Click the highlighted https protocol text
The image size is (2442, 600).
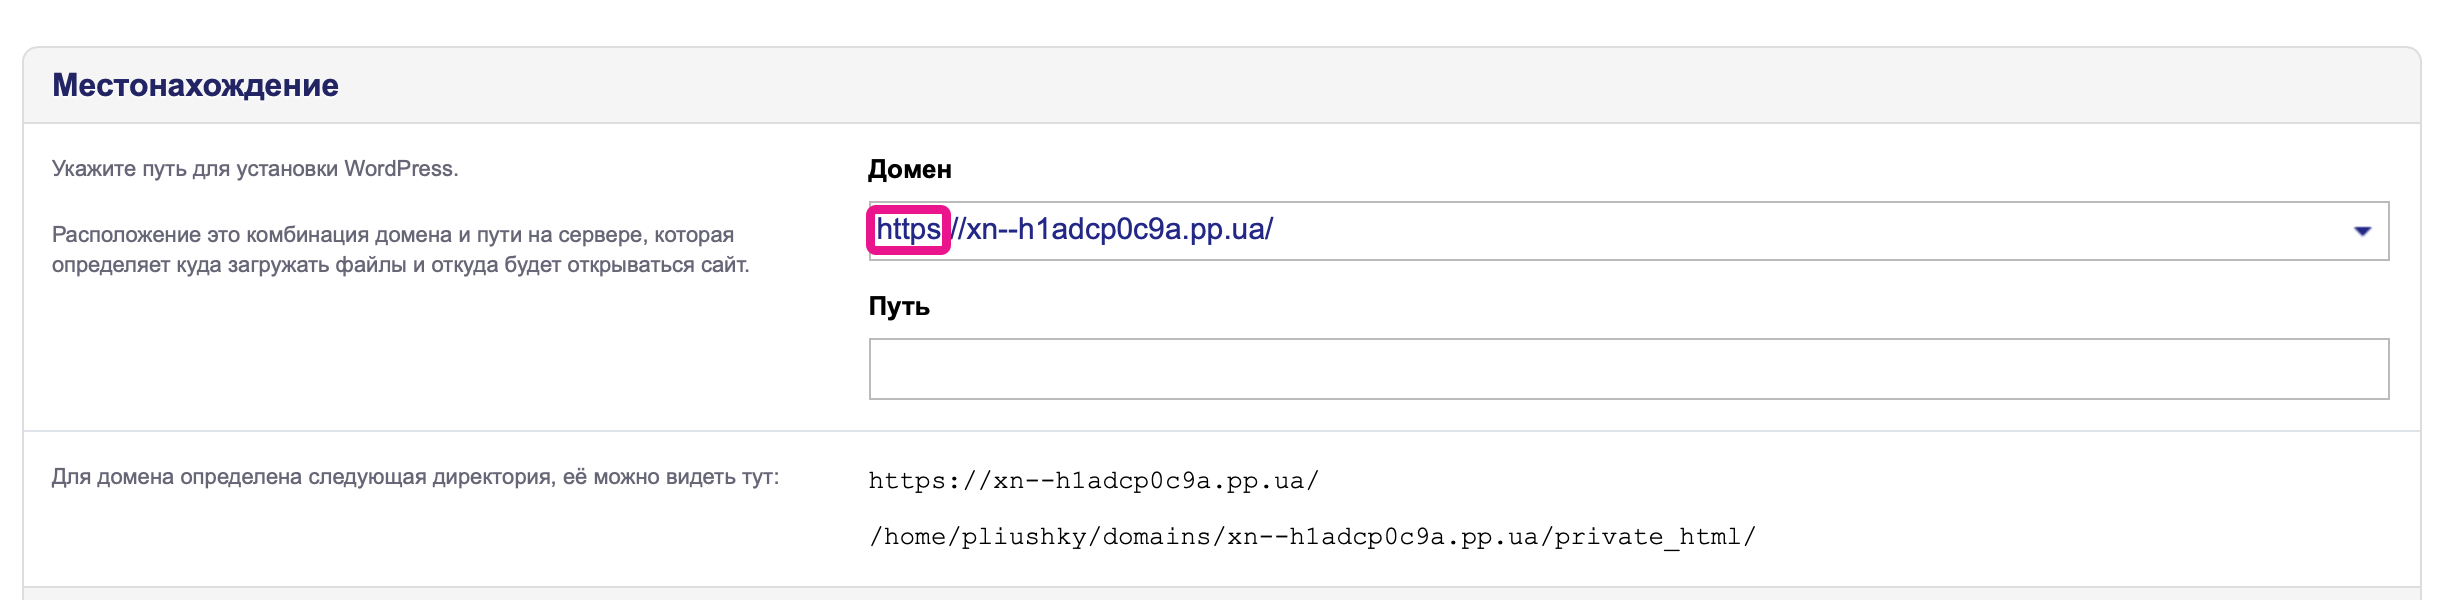coord(908,230)
